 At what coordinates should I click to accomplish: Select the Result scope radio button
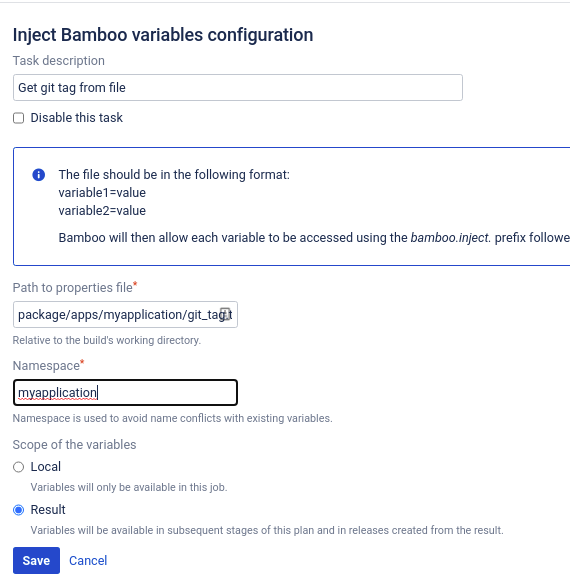19,510
